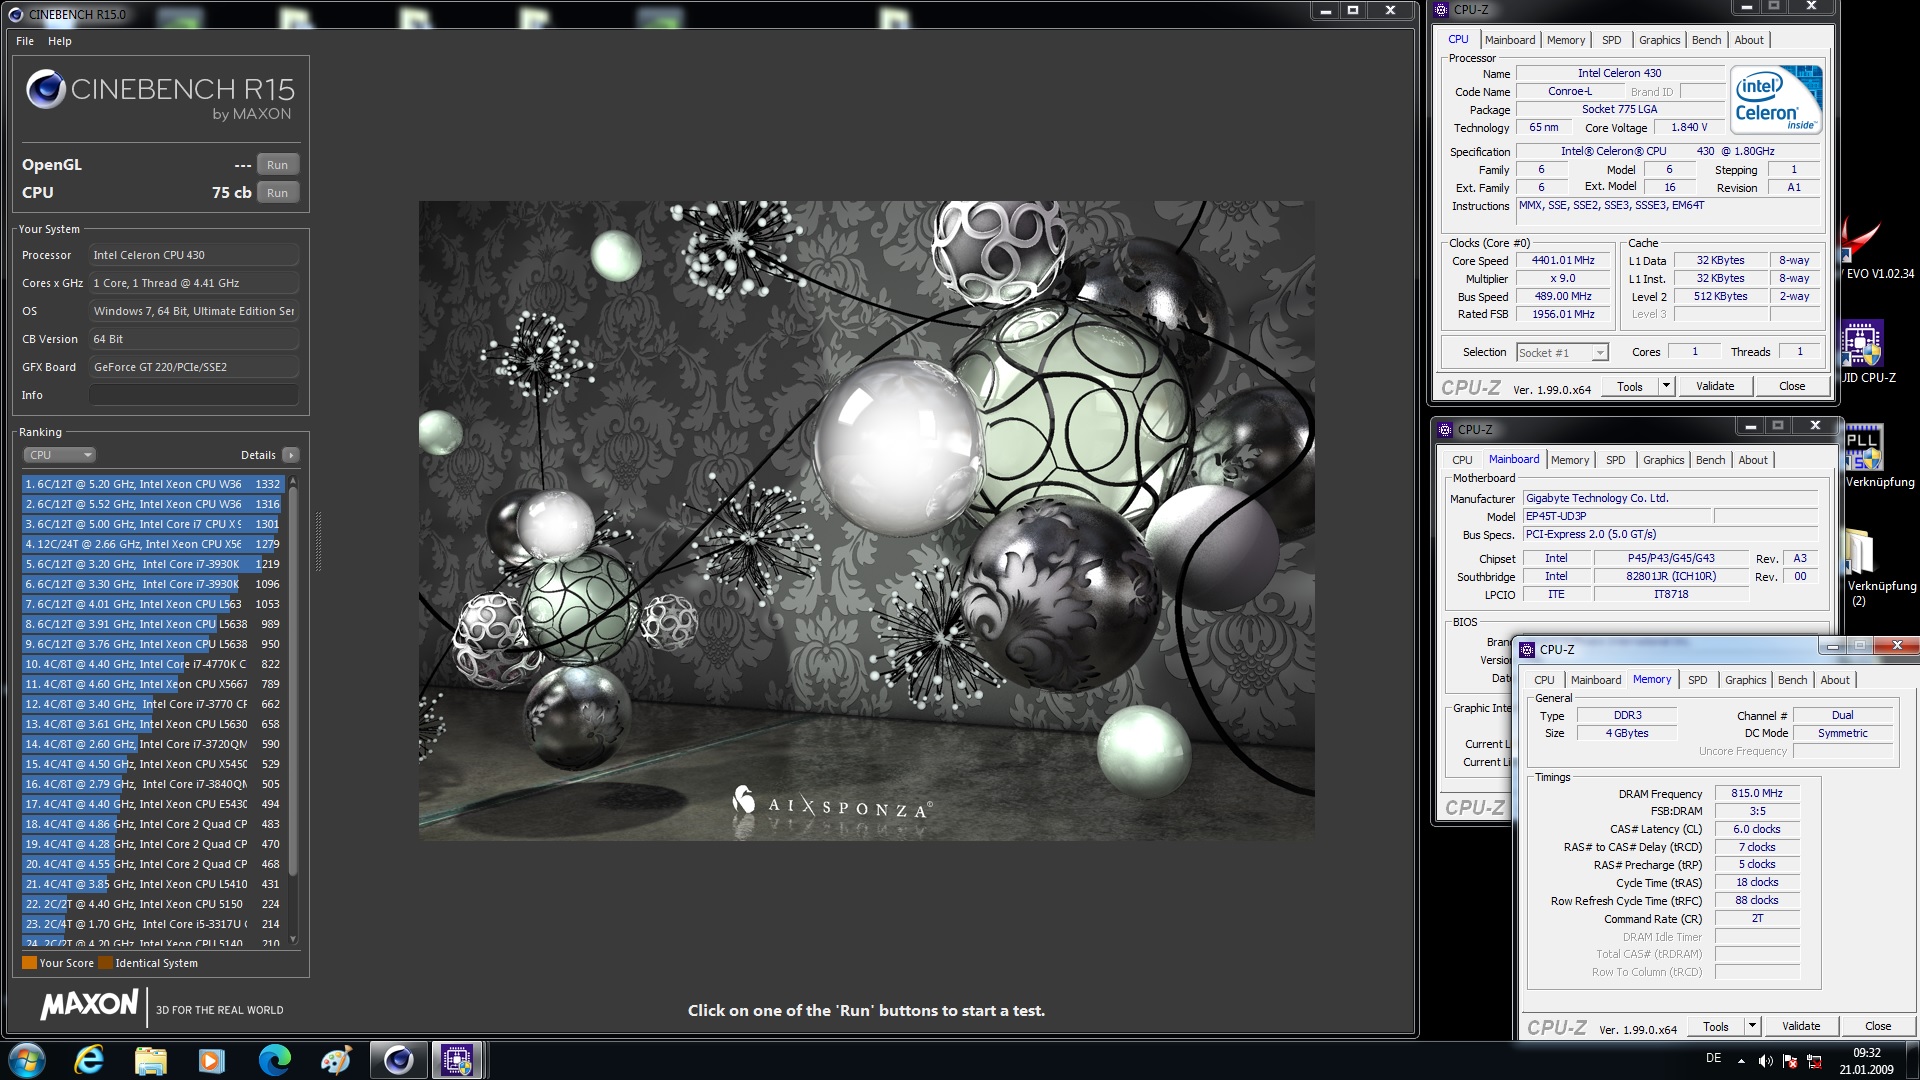Viewport: 1920px width, 1080px height.
Task: Open Tools dropdown arrow in CPU-tab CPU-Z window
Action: coord(1666,386)
